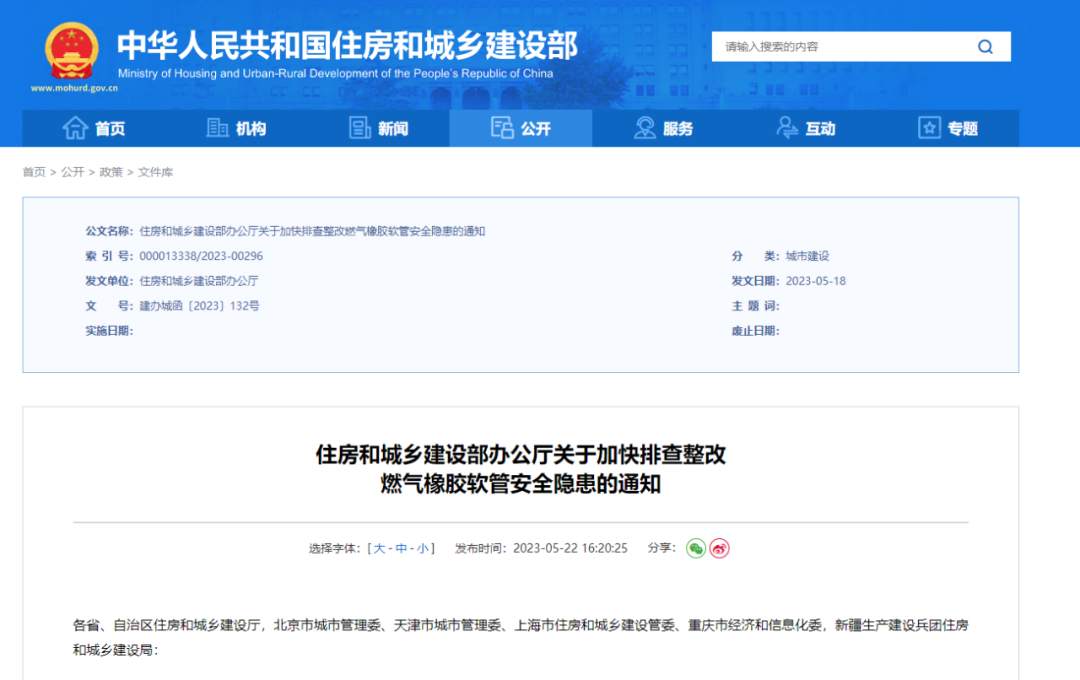Click the newspaper icon beside 新闻
Image resolution: width=1080 pixels, height=680 pixels.
point(360,128)
